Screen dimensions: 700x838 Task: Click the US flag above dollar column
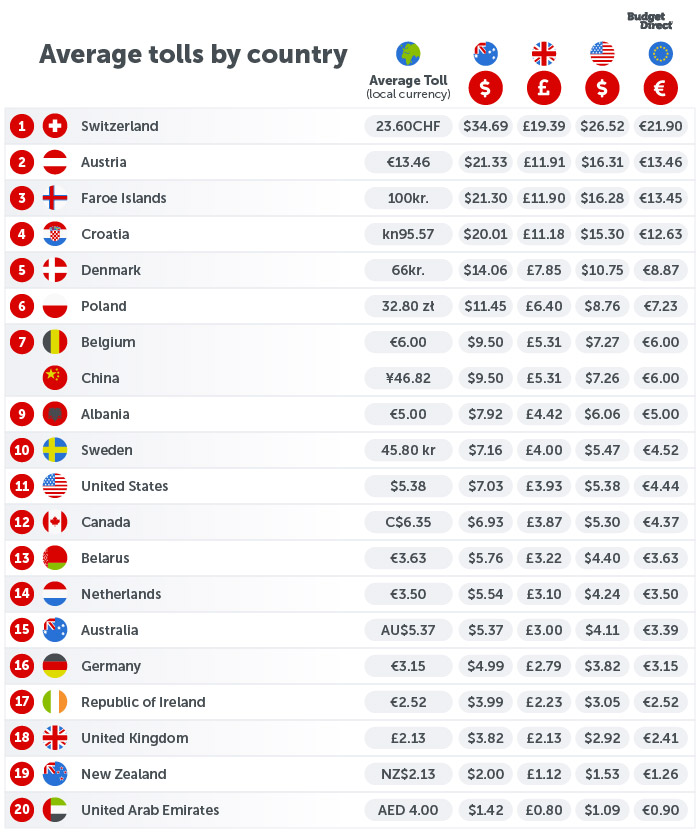click(x=601, y=54)
